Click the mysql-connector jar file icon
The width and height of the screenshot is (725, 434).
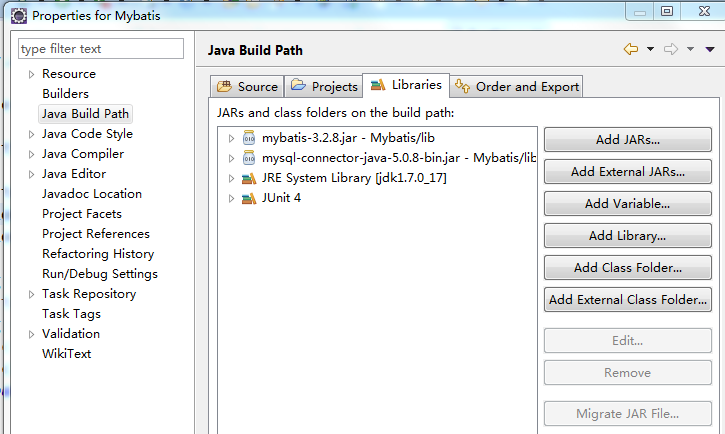coord(249,158)
